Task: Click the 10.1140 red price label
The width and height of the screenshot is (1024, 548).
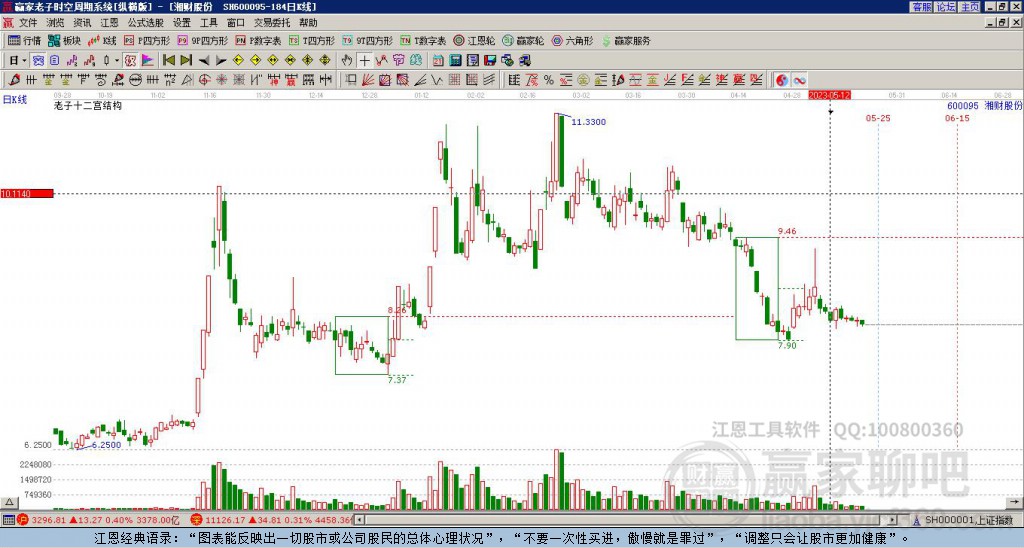Action: coord(27,193)
